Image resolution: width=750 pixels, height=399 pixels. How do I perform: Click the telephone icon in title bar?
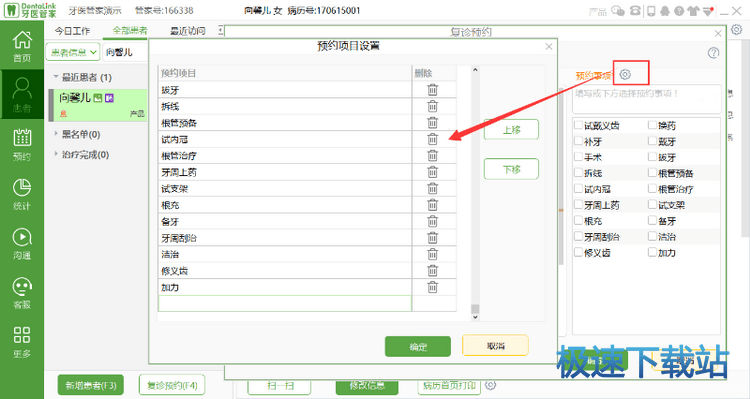[635, 11]
